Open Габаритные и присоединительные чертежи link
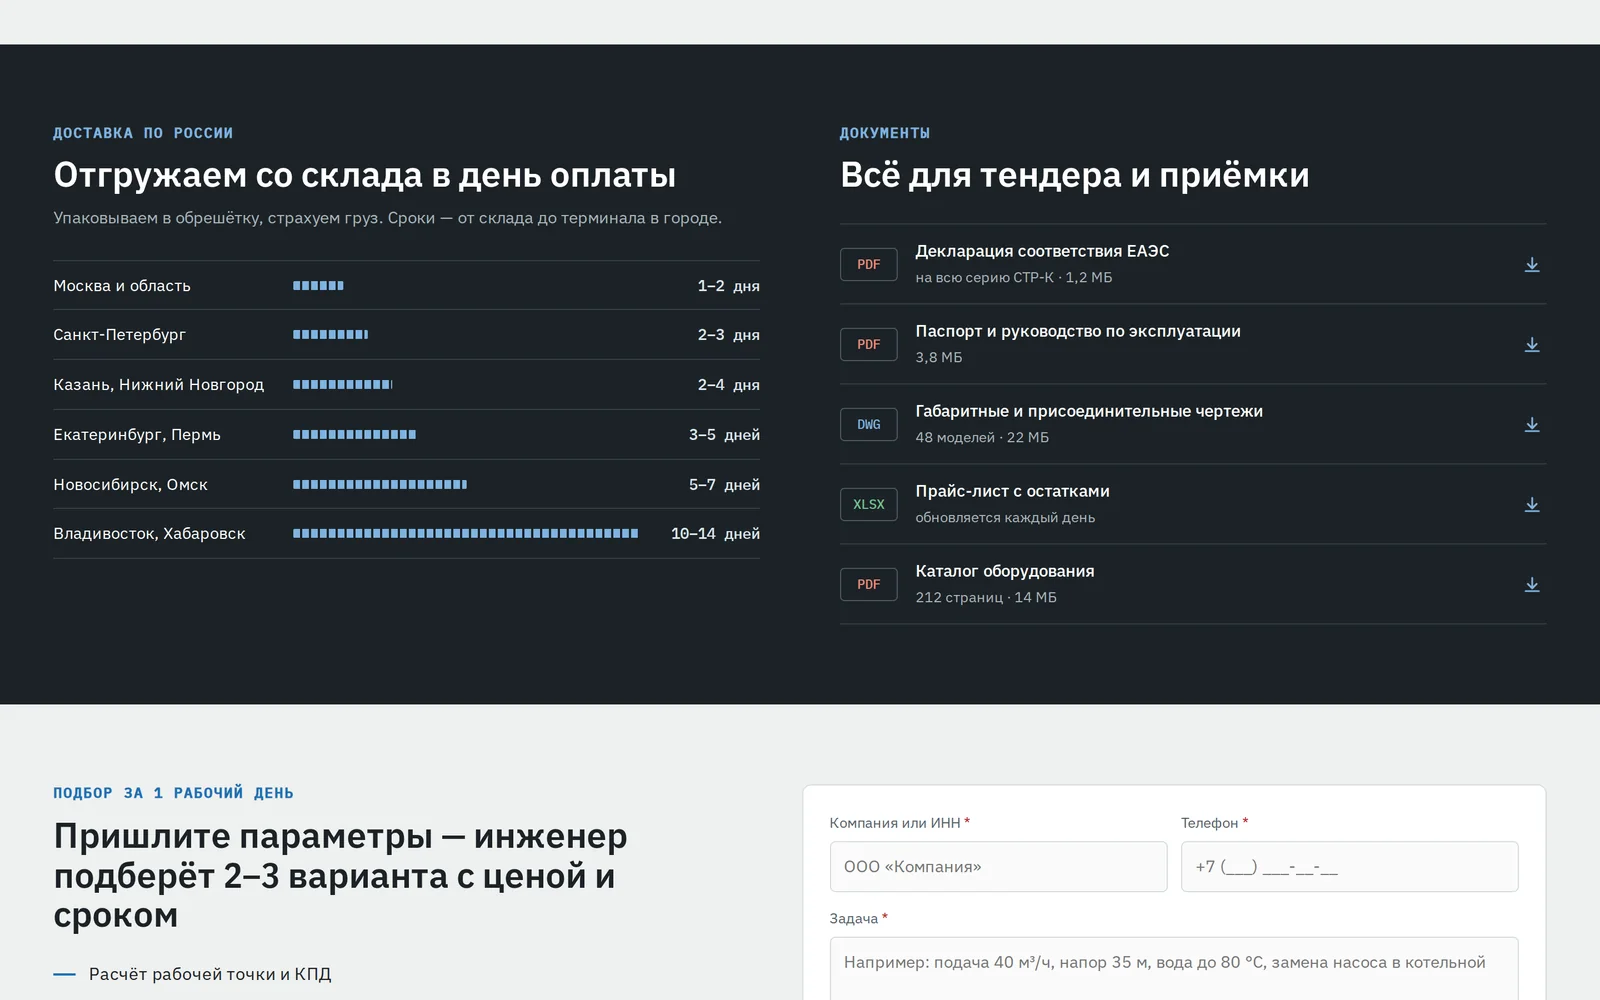 pyautogui.click(x=1089, y=411)
